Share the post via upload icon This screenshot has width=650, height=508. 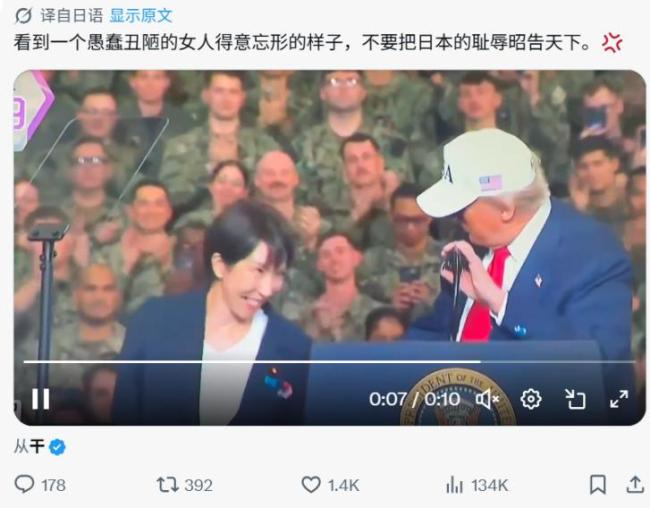635,484
